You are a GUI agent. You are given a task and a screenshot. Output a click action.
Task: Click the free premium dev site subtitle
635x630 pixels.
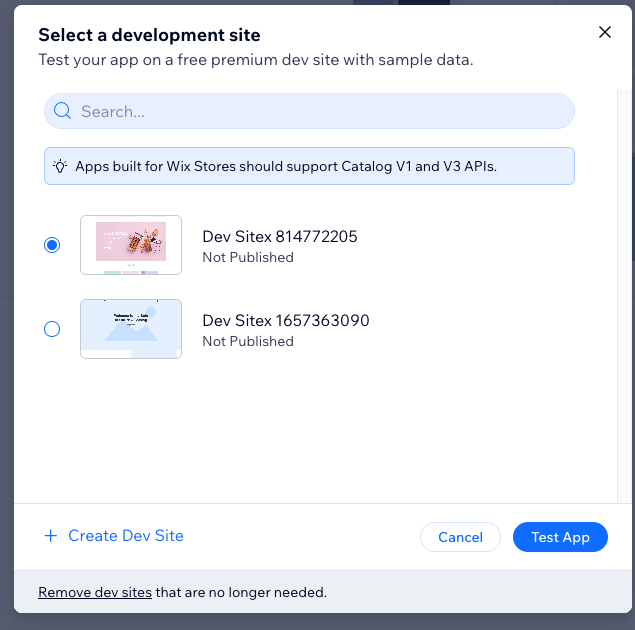tap(255, 60)
